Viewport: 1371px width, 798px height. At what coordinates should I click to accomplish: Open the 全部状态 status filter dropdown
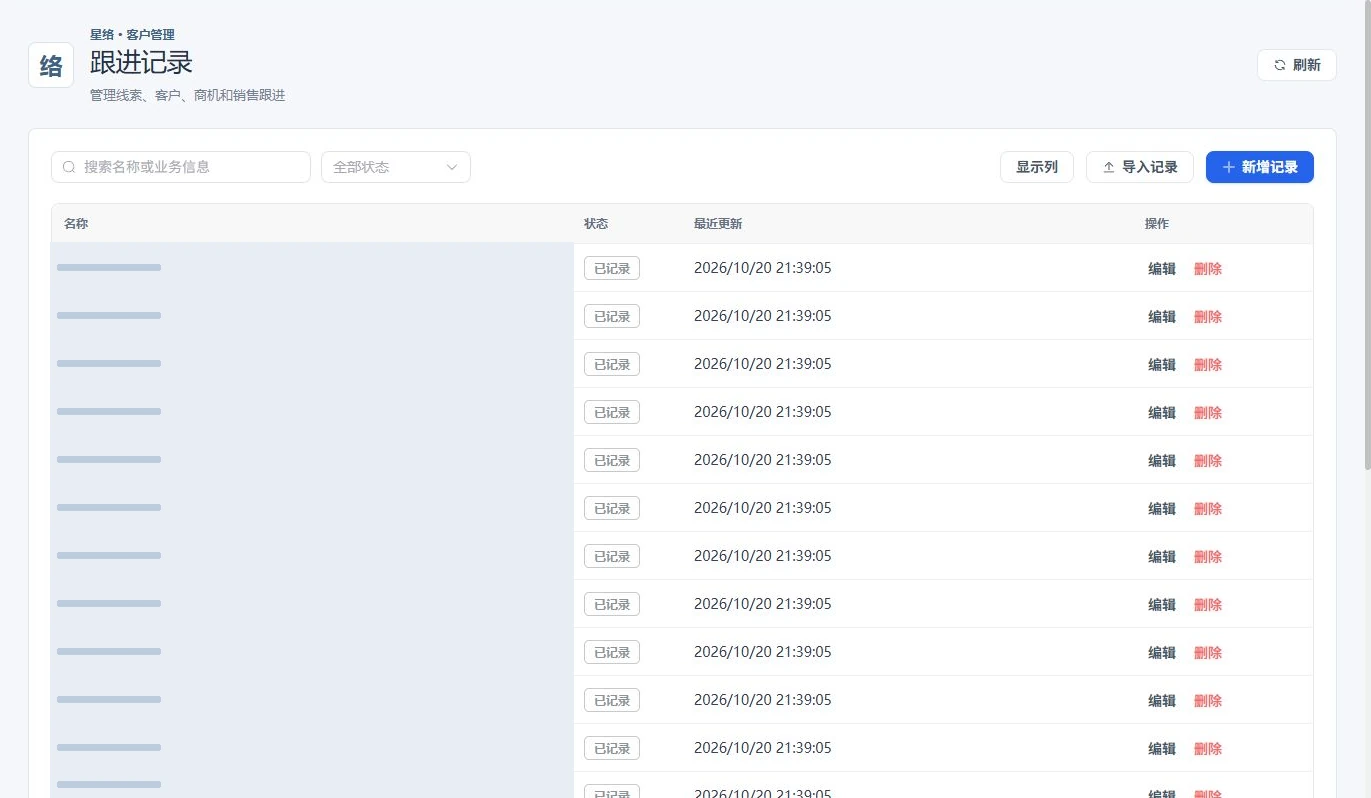point(396,167)
